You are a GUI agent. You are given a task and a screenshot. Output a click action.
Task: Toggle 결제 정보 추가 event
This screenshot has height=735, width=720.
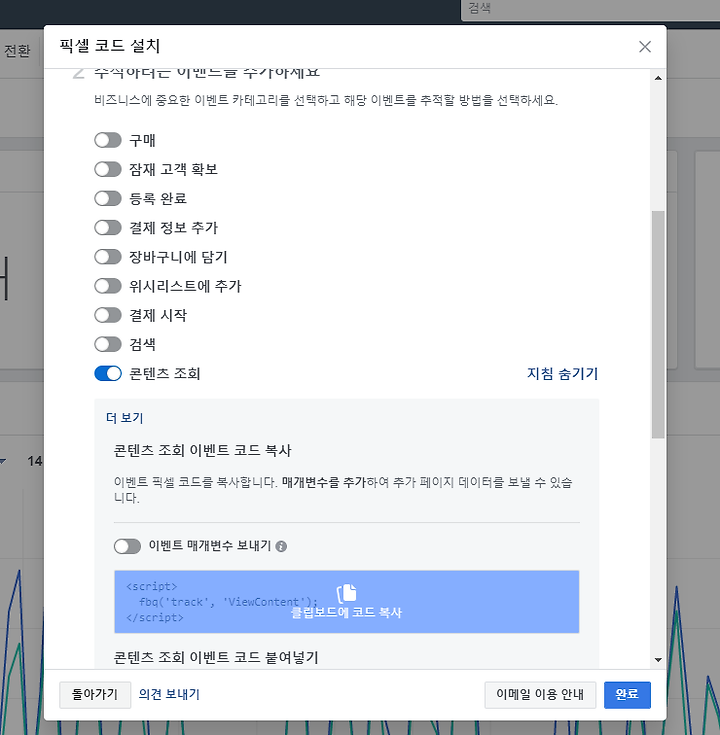[108, 228]
